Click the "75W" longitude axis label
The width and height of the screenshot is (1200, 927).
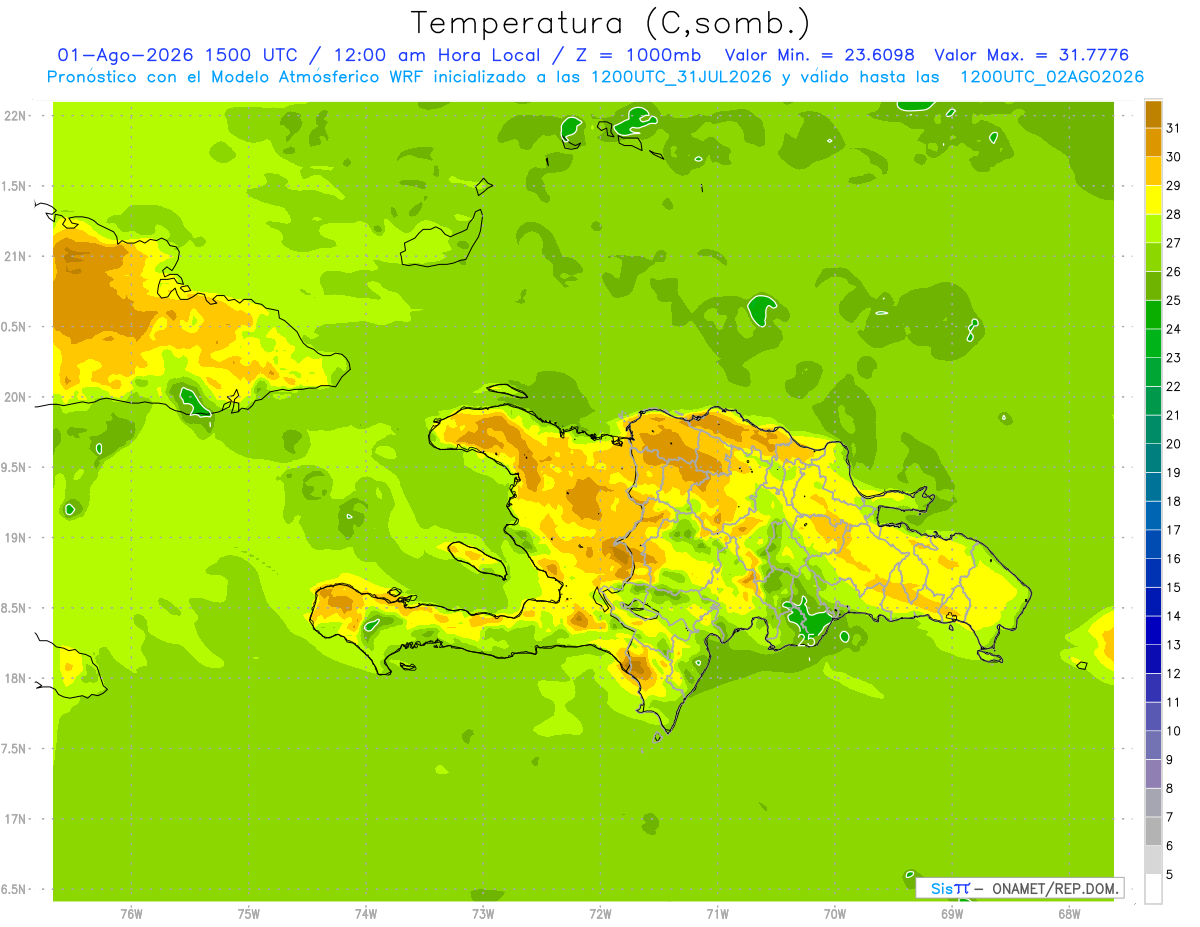click(x=249, y=914)
